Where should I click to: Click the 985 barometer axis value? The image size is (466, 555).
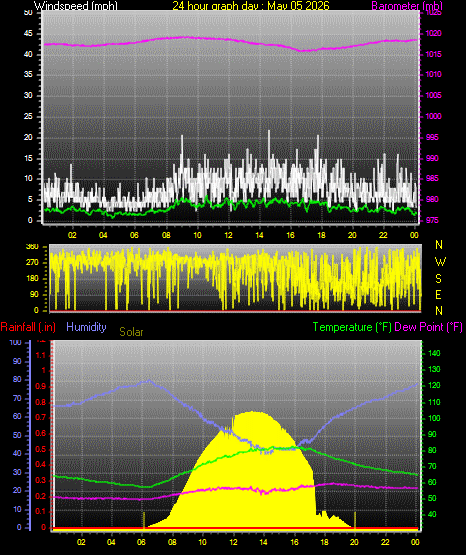pyautogui.click(x=432, y=178)
